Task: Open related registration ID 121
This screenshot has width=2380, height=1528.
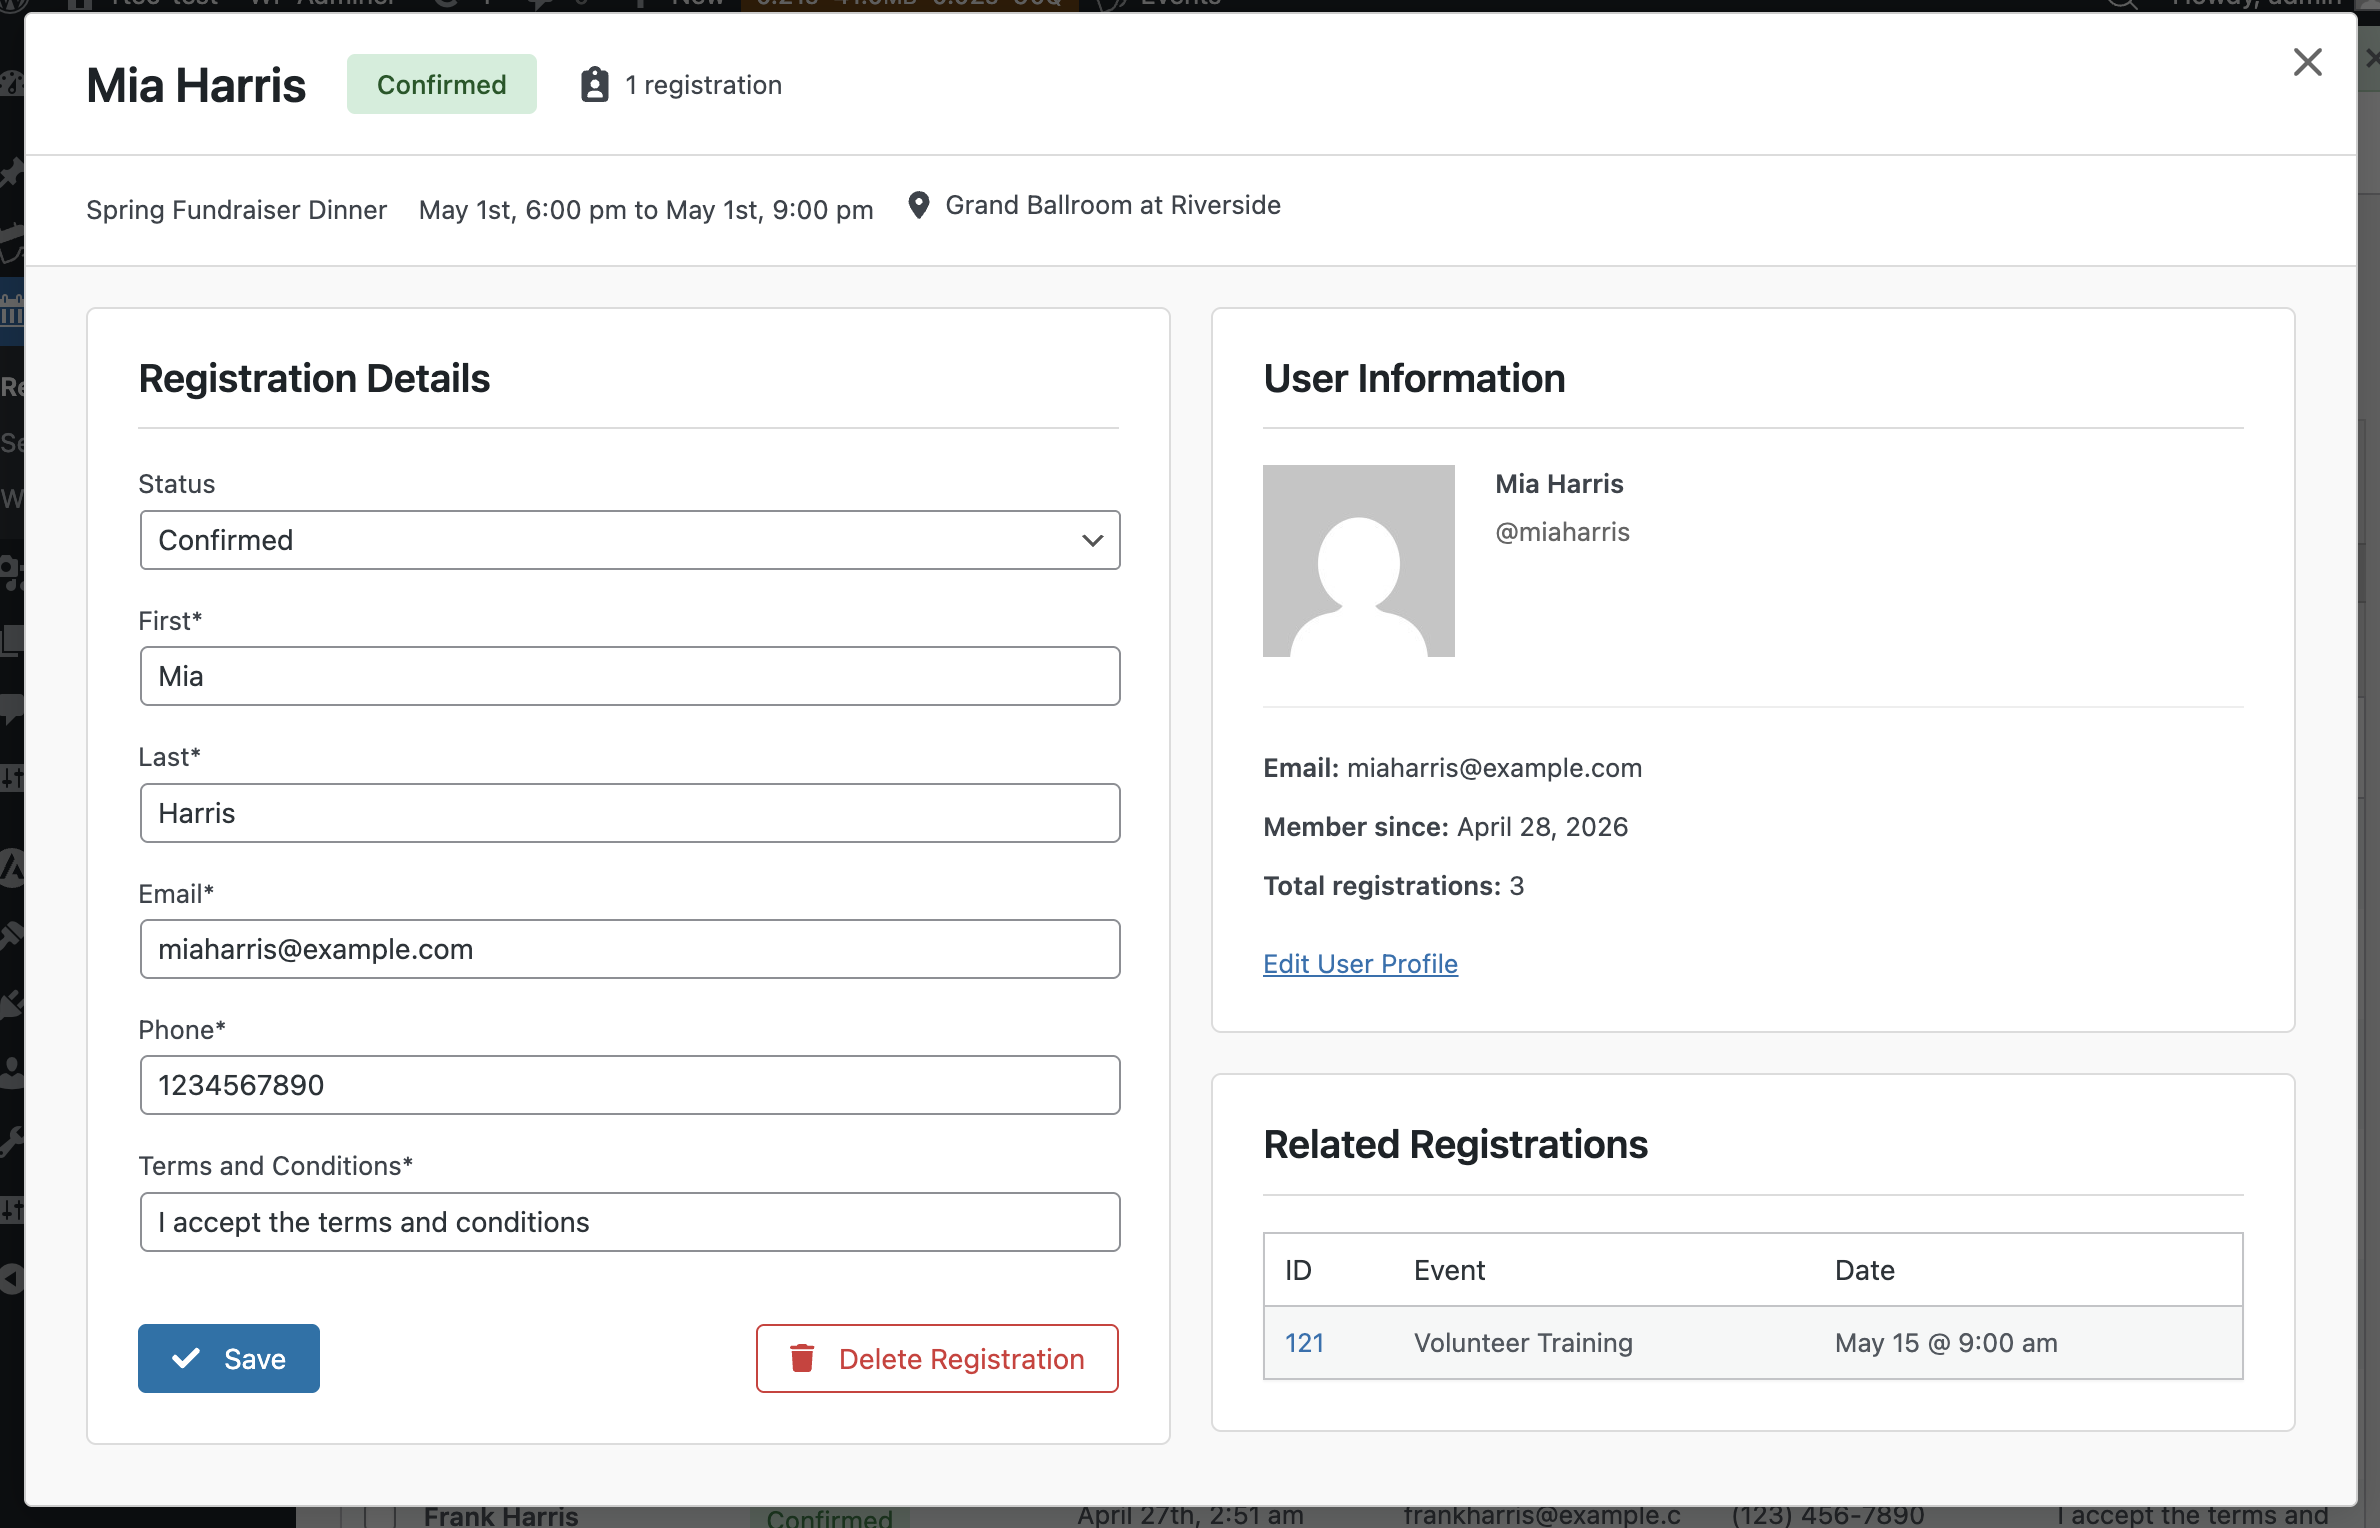Action: click(x=1304, y=1342)
